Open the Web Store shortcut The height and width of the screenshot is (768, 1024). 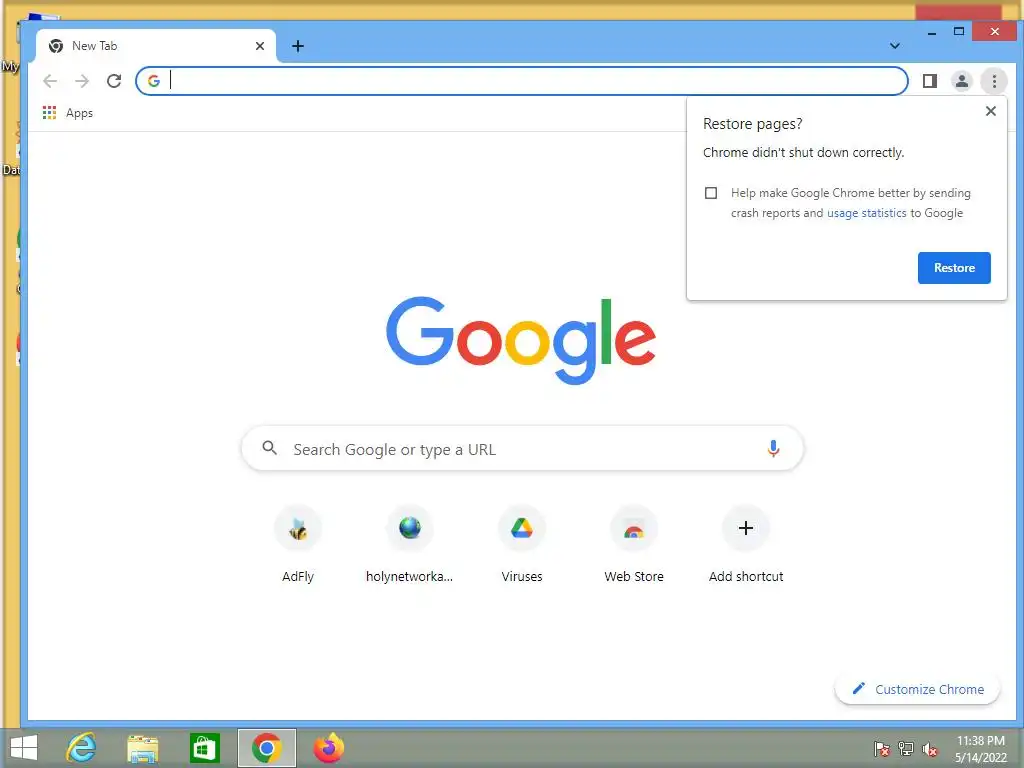click(634, 545)
